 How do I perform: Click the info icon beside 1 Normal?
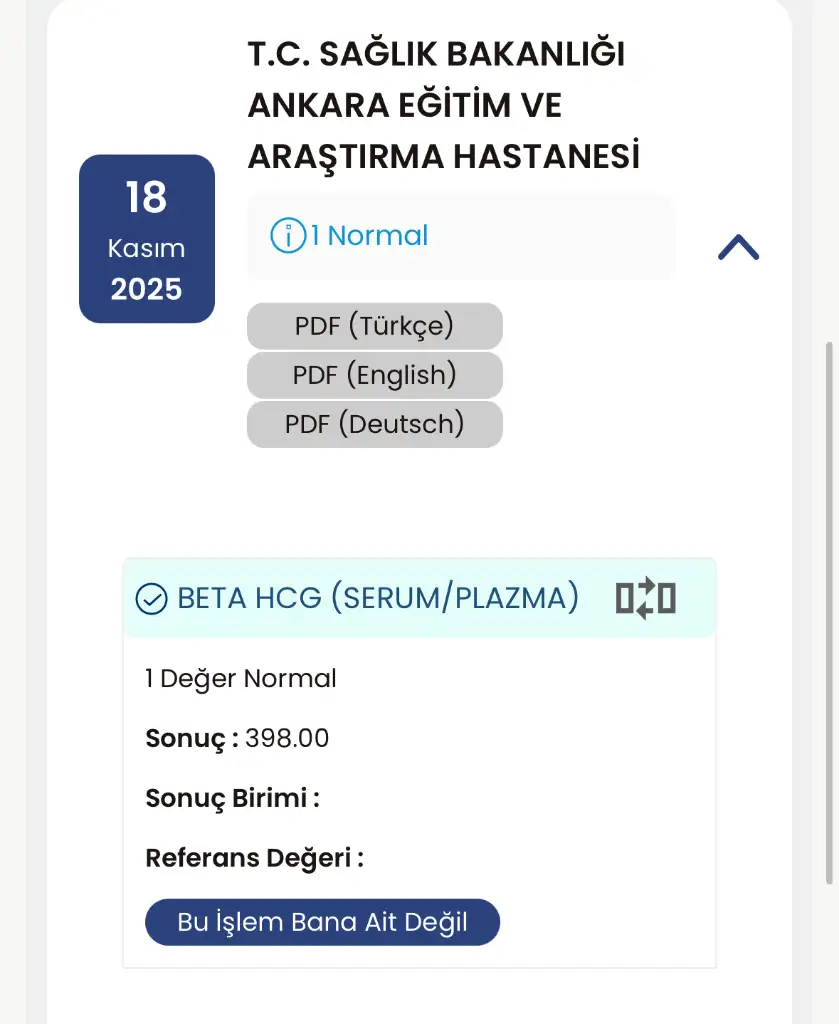tap(288, 236)
